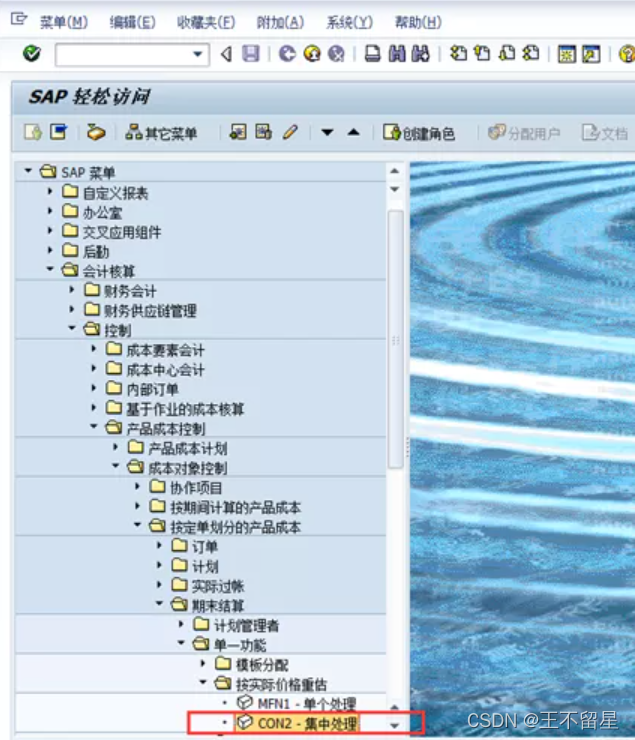Select the 按期间计算的产品成本 tree node
The width and height of the screenshot is (635, 740).
tap(235, 508)
